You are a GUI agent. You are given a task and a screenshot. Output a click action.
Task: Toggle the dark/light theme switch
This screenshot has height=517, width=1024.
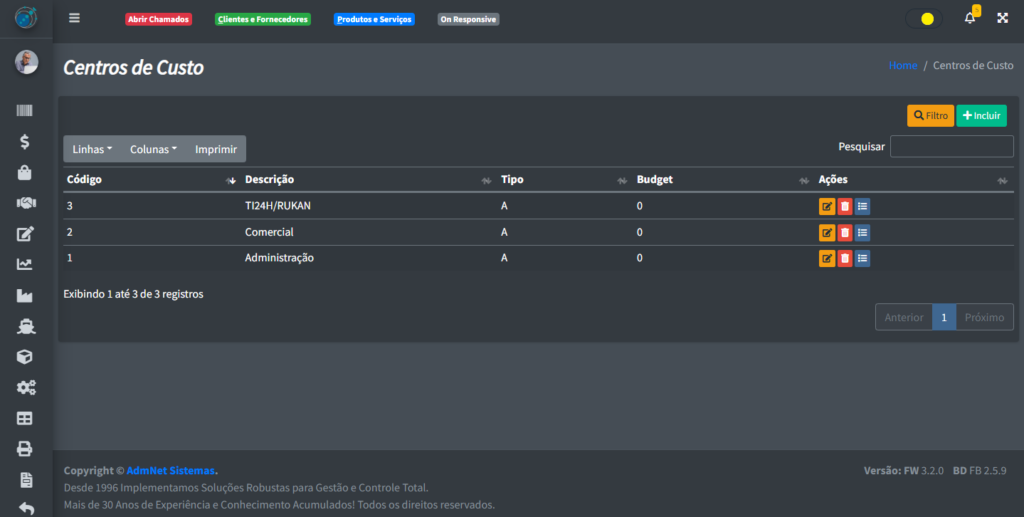click(x=923, y=18)
